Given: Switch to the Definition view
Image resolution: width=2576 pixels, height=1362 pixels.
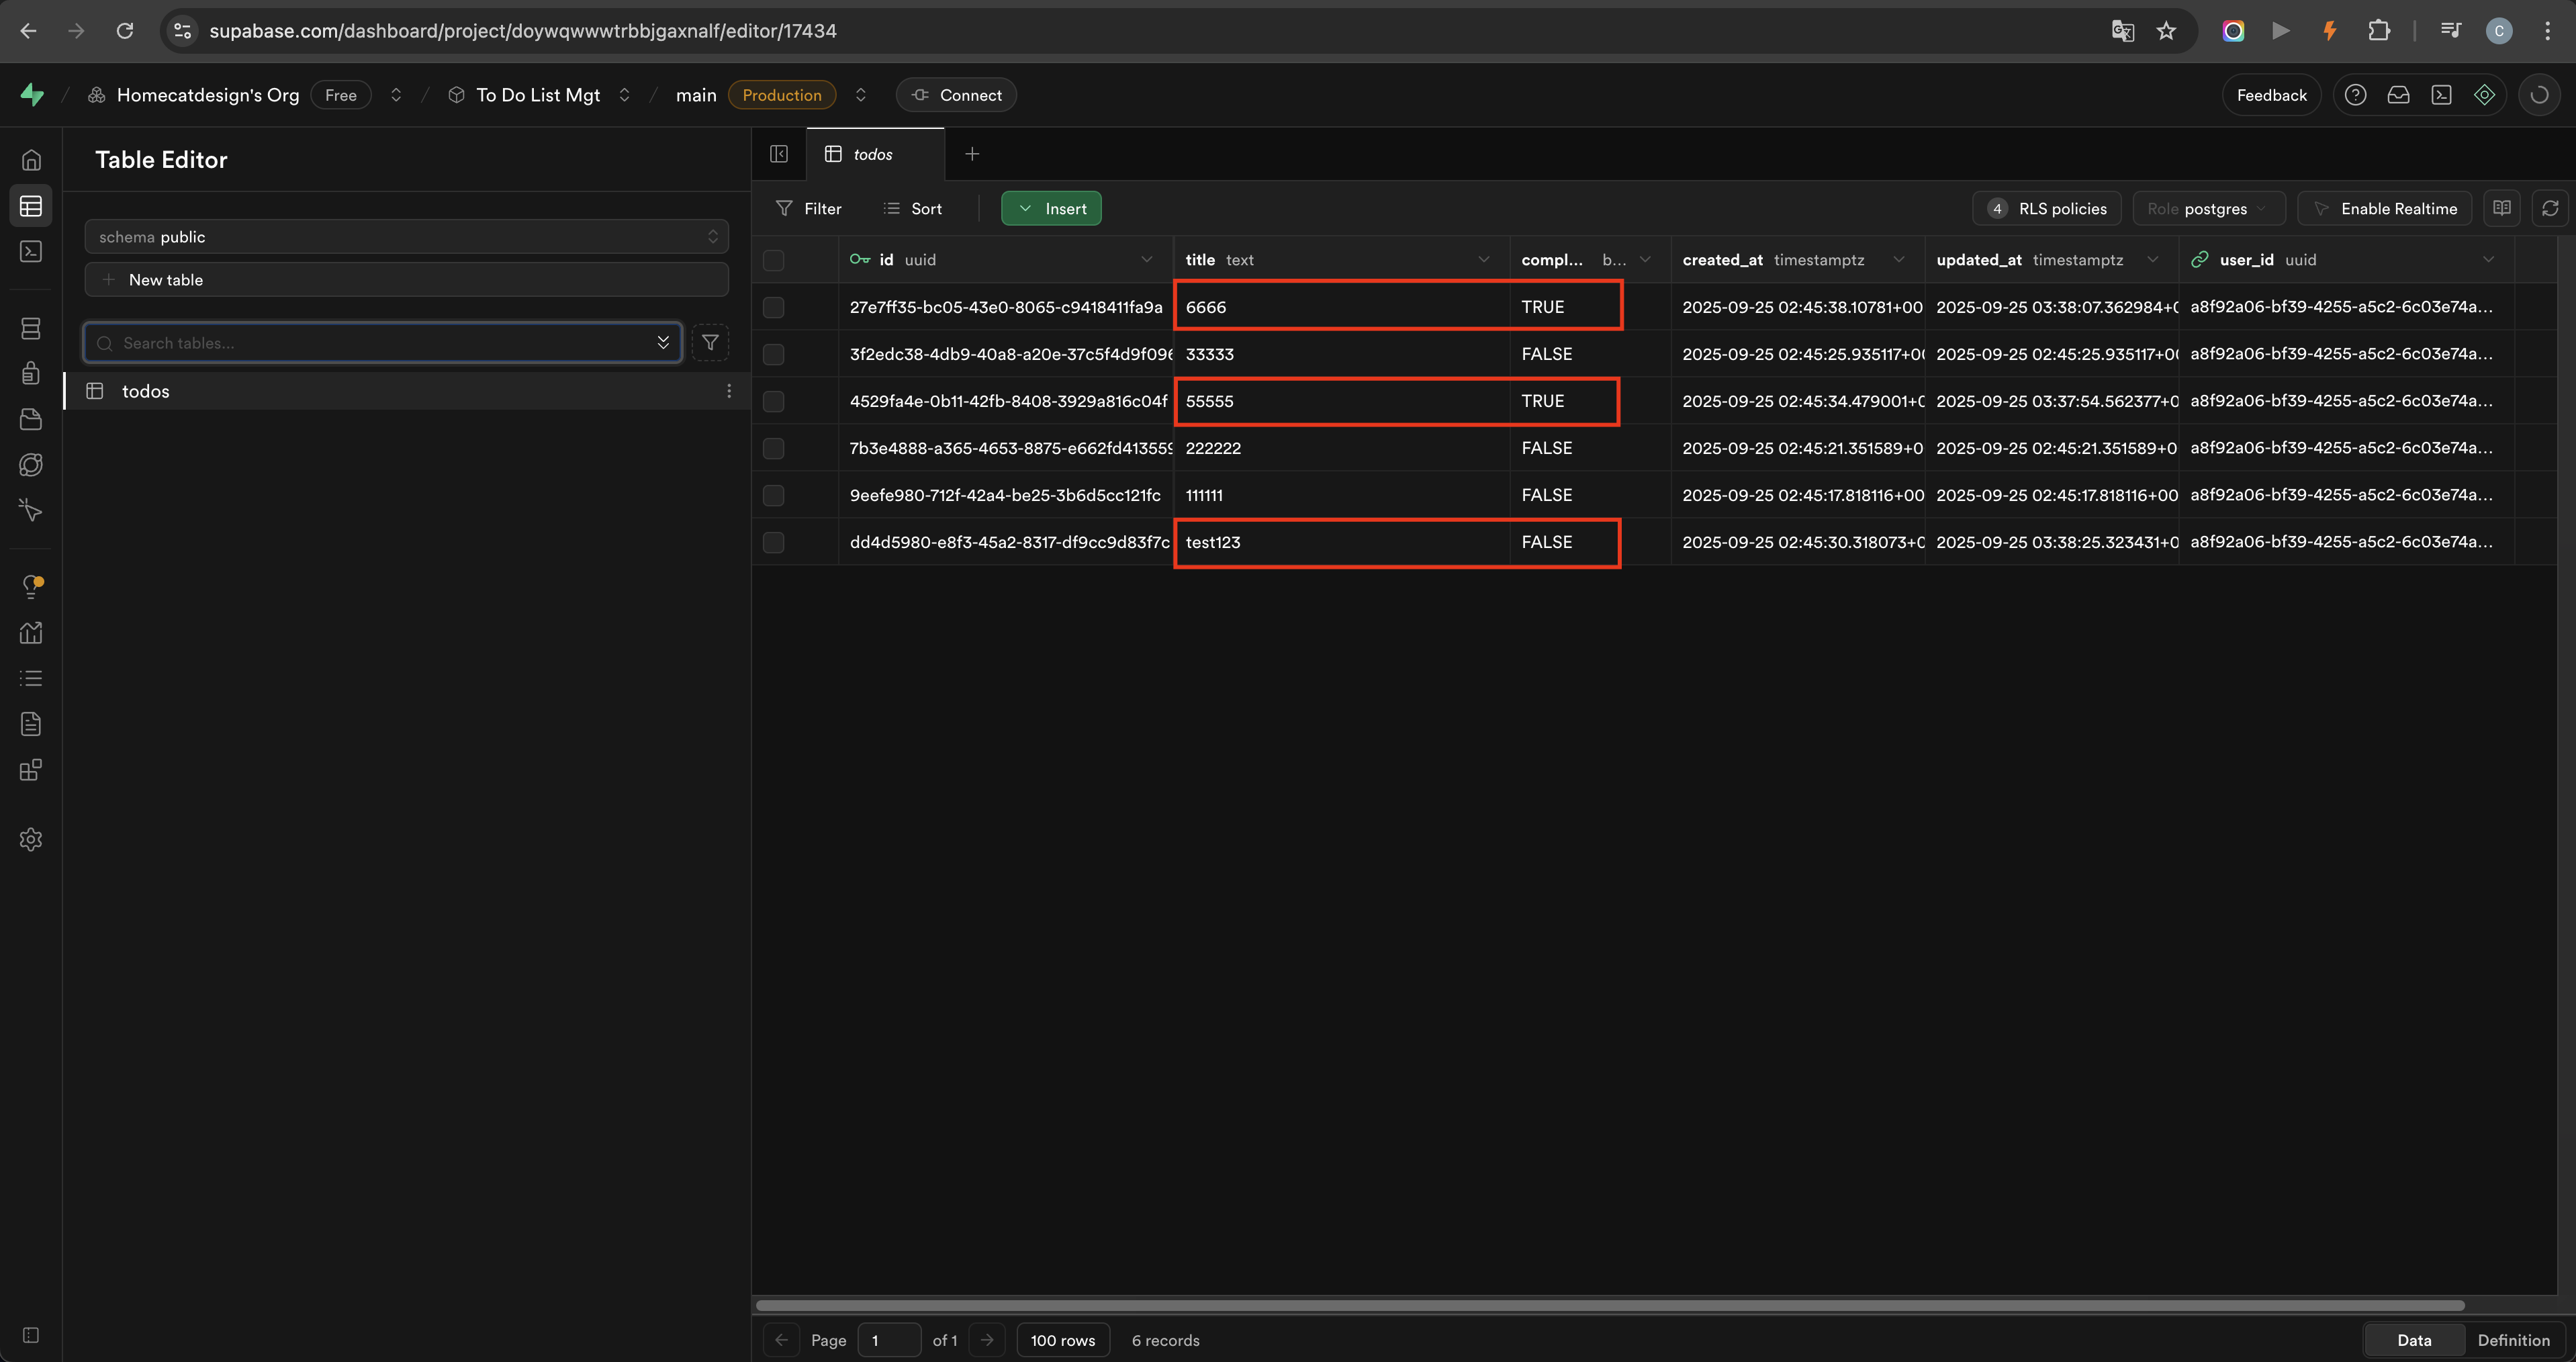Looking at the screenshot, I should 2513,1340.
